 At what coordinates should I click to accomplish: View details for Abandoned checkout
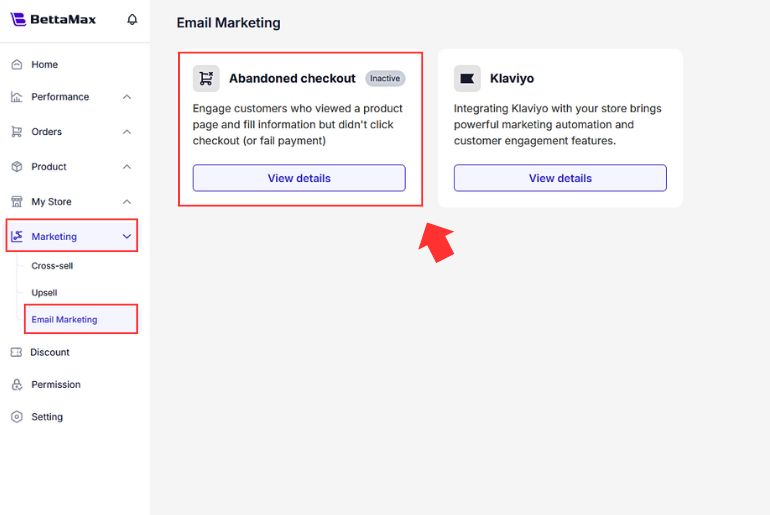[x=299, y=178]
